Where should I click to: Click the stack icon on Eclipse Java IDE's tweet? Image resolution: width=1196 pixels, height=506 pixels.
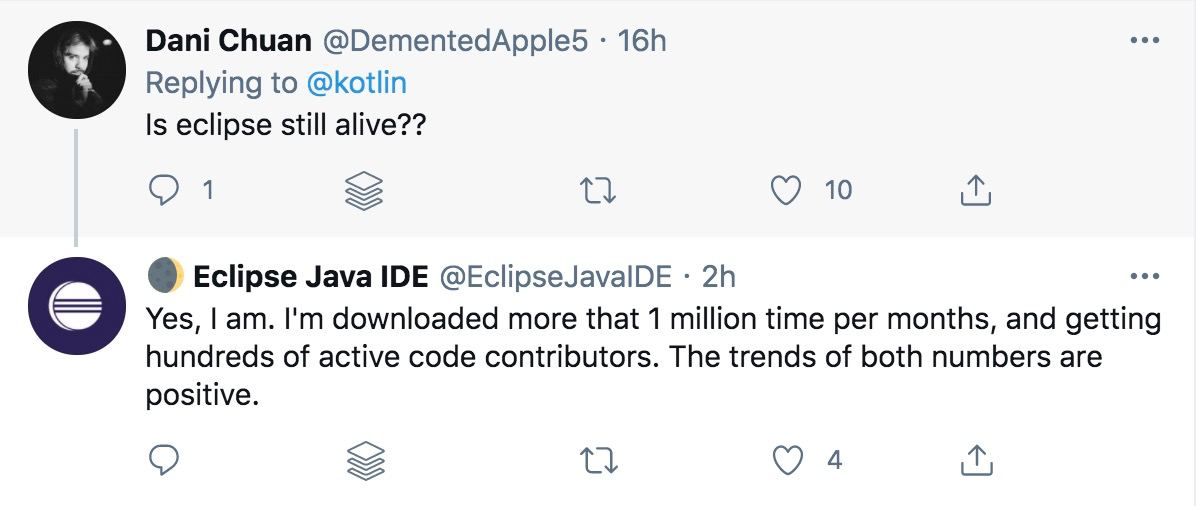365,460
